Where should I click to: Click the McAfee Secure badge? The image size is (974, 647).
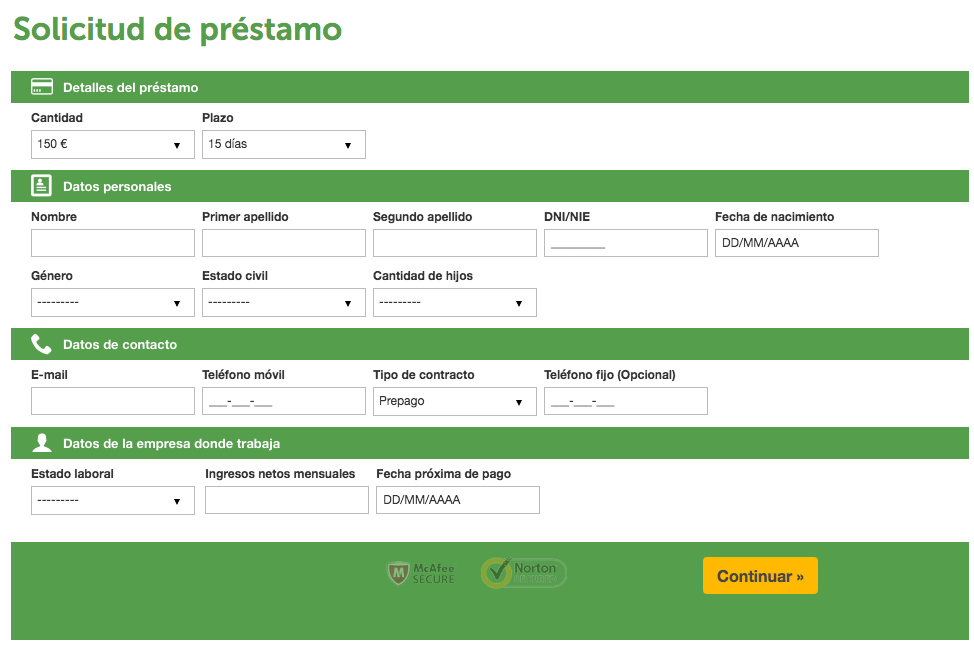(421, 573)
